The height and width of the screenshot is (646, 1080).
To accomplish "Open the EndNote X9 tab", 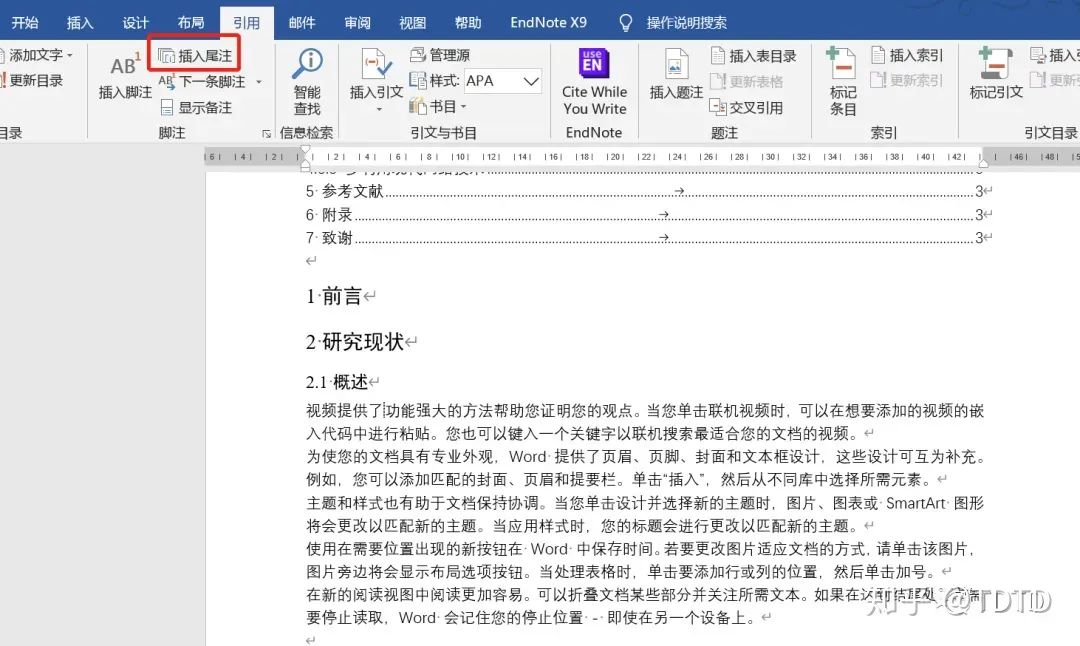I will 548,23.
